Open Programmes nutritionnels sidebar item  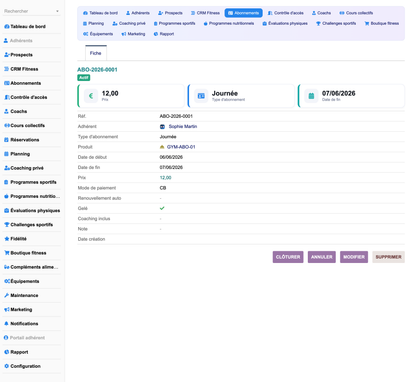click(x=32, y=196)
